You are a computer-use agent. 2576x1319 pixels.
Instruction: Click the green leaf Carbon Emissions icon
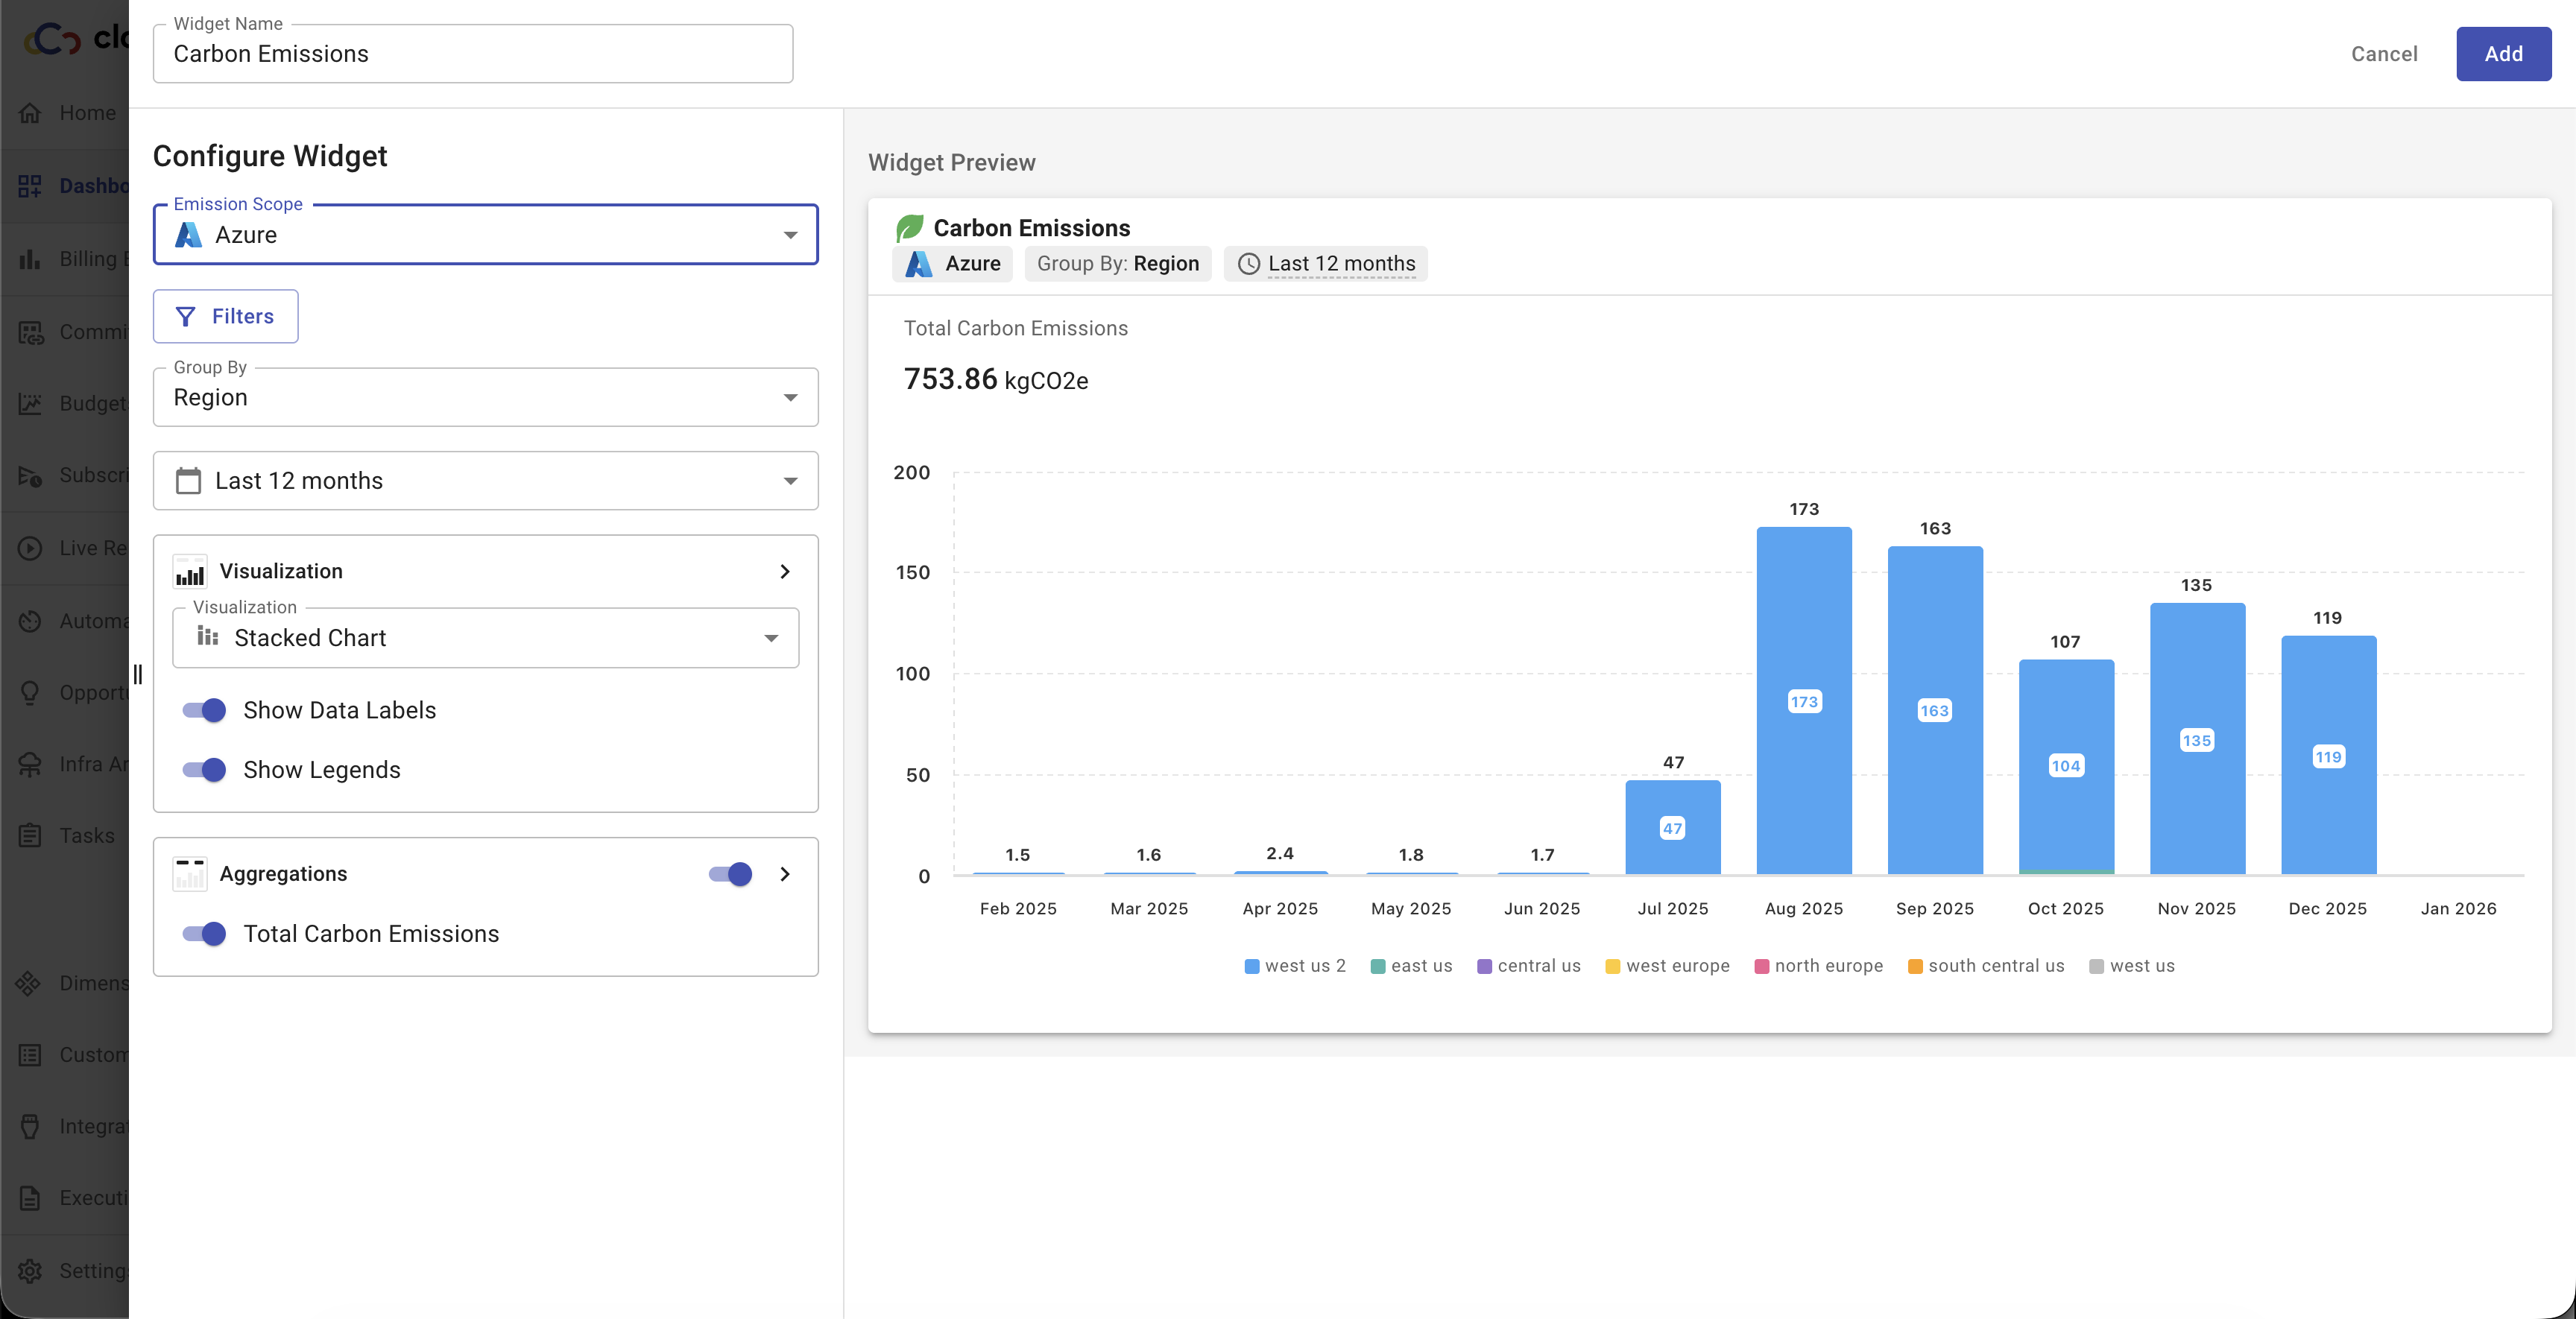910,228
